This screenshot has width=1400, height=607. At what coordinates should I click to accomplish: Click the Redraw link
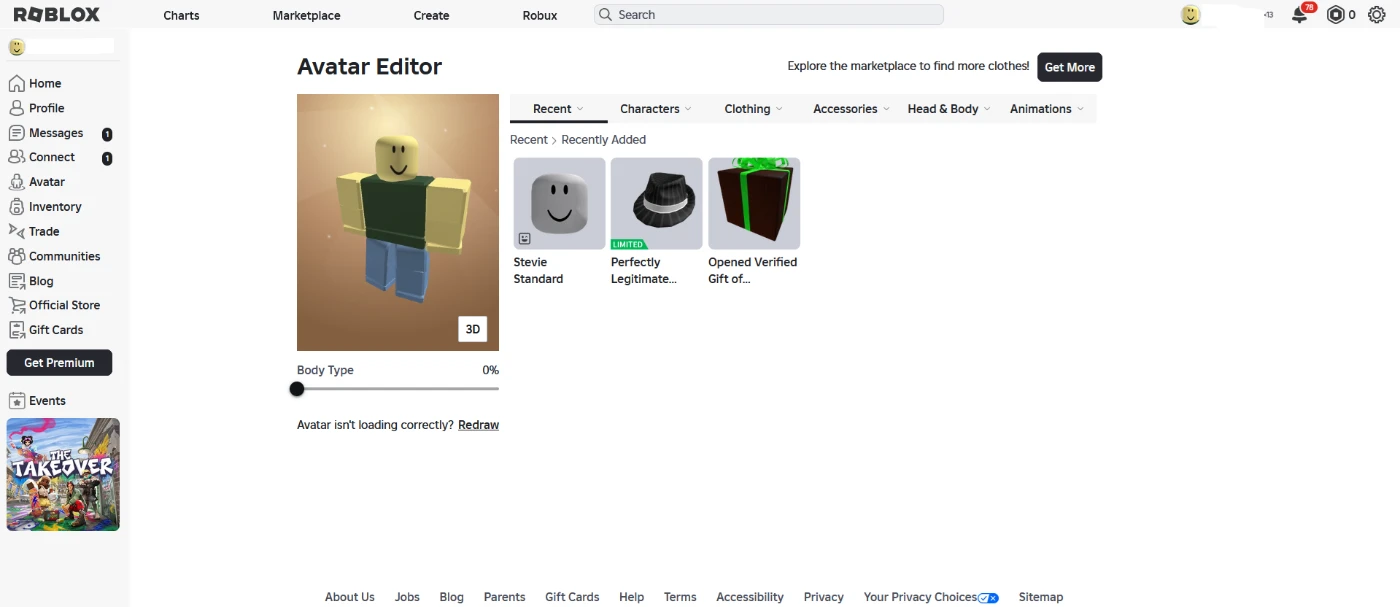click(x=478, y=425)
